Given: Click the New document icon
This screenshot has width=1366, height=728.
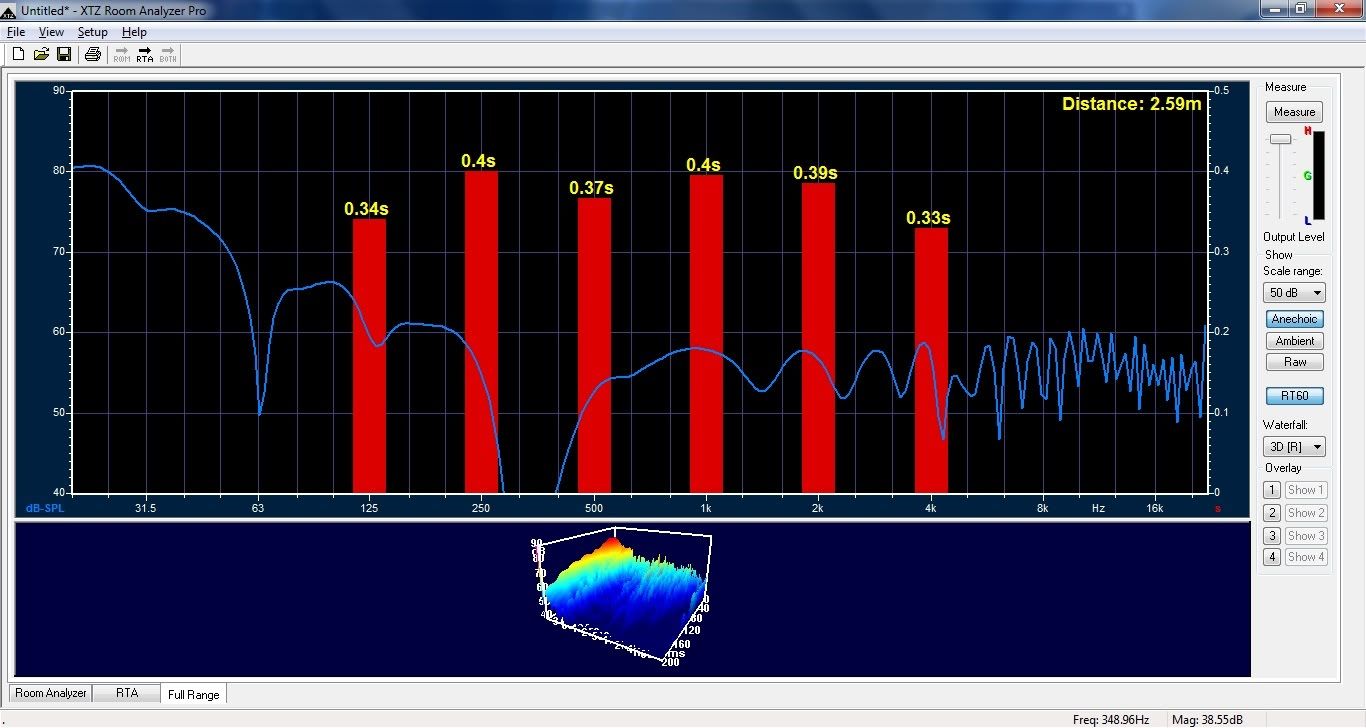Looking at the screenshot, I should [18, 54].
